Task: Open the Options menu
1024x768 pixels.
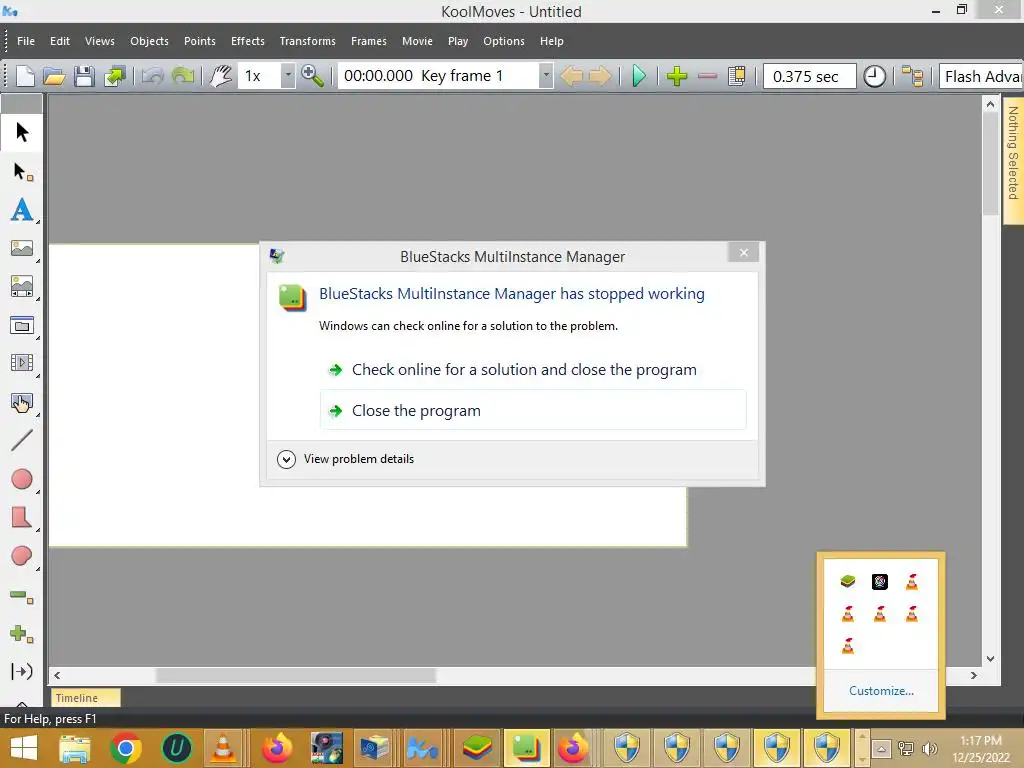Action: (504, 41)
